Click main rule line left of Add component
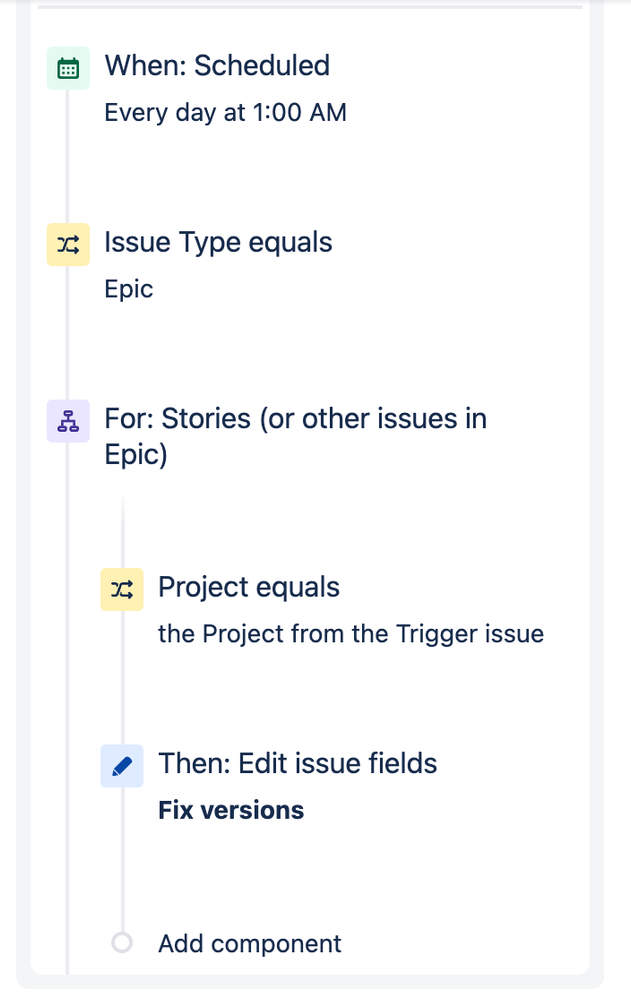 click(x=68, y=943)
